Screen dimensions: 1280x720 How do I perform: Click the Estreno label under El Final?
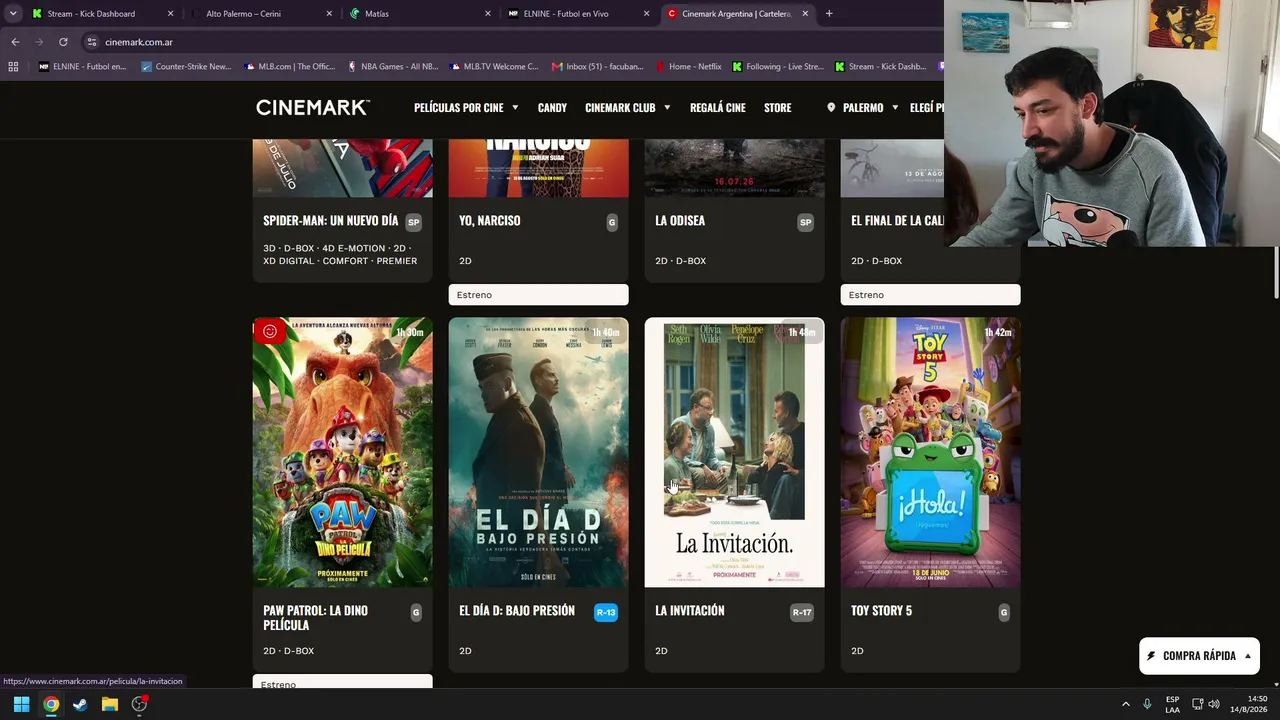pyautogui.click(x=931, y=295)
